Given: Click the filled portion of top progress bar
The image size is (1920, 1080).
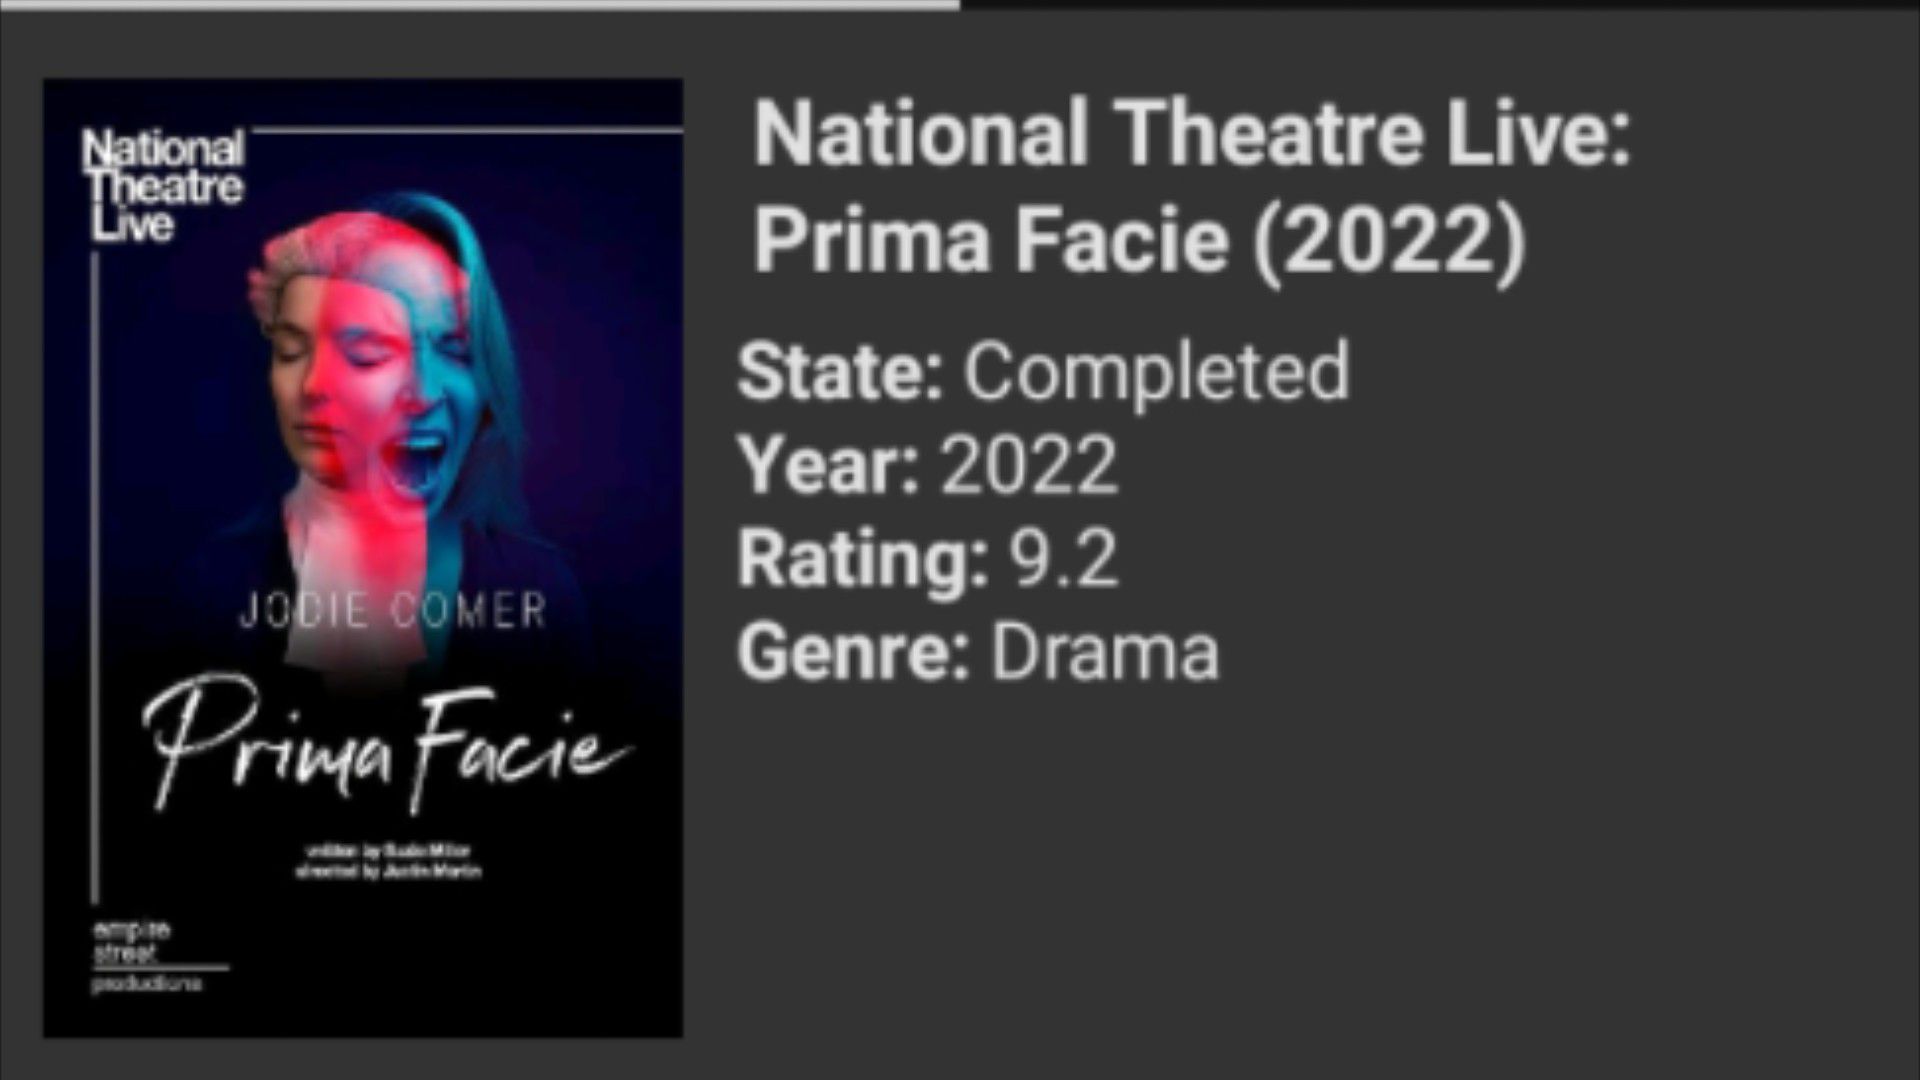Looking at the screenshot, I should [480, 5].
